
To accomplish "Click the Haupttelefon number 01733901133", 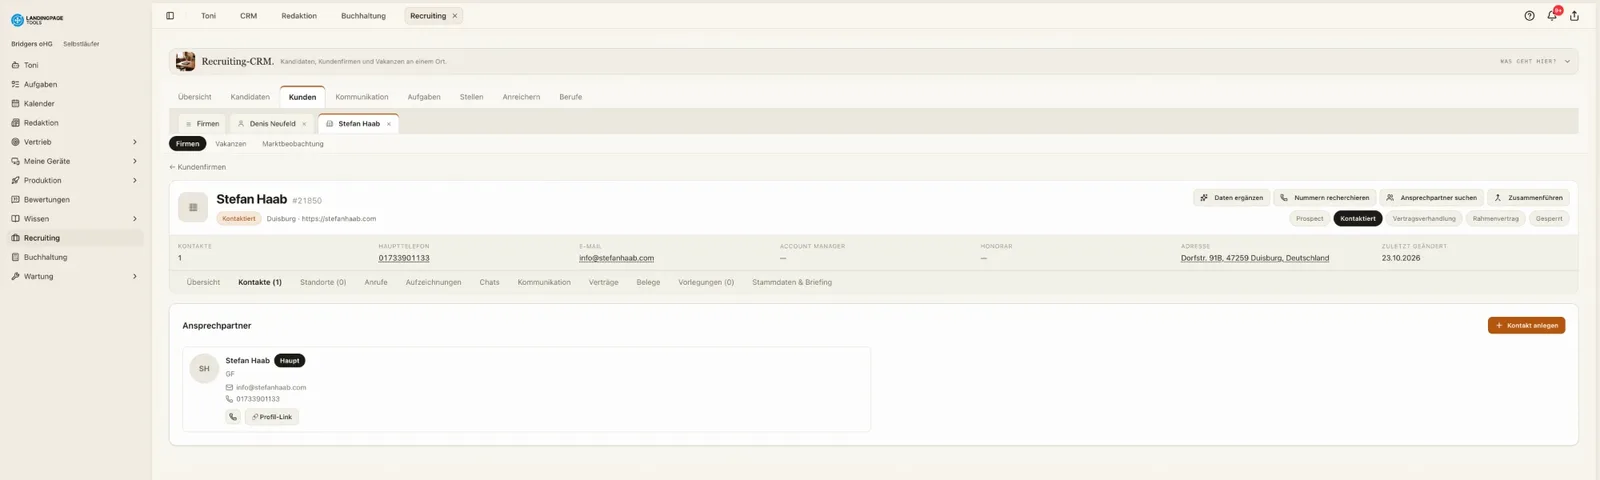I will click(x=404, y=258).
